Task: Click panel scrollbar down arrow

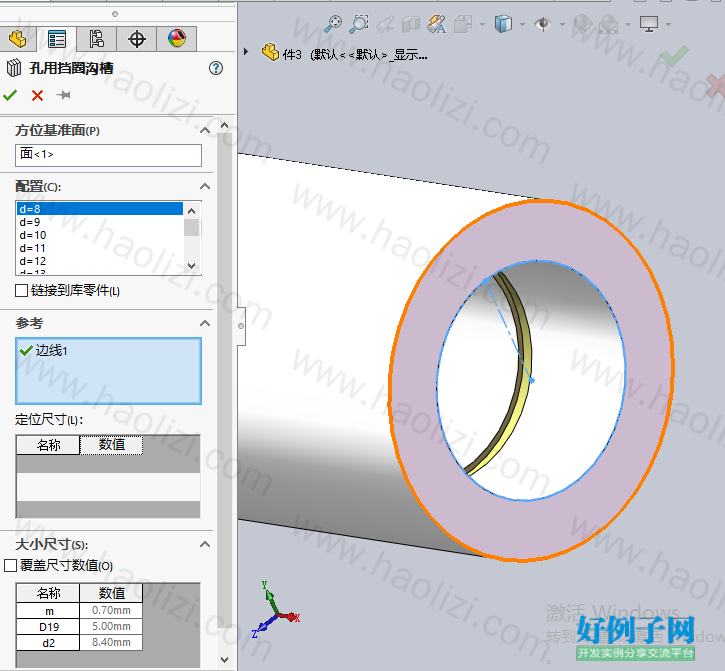Action: pyautogui.click(x=224, y=659)
